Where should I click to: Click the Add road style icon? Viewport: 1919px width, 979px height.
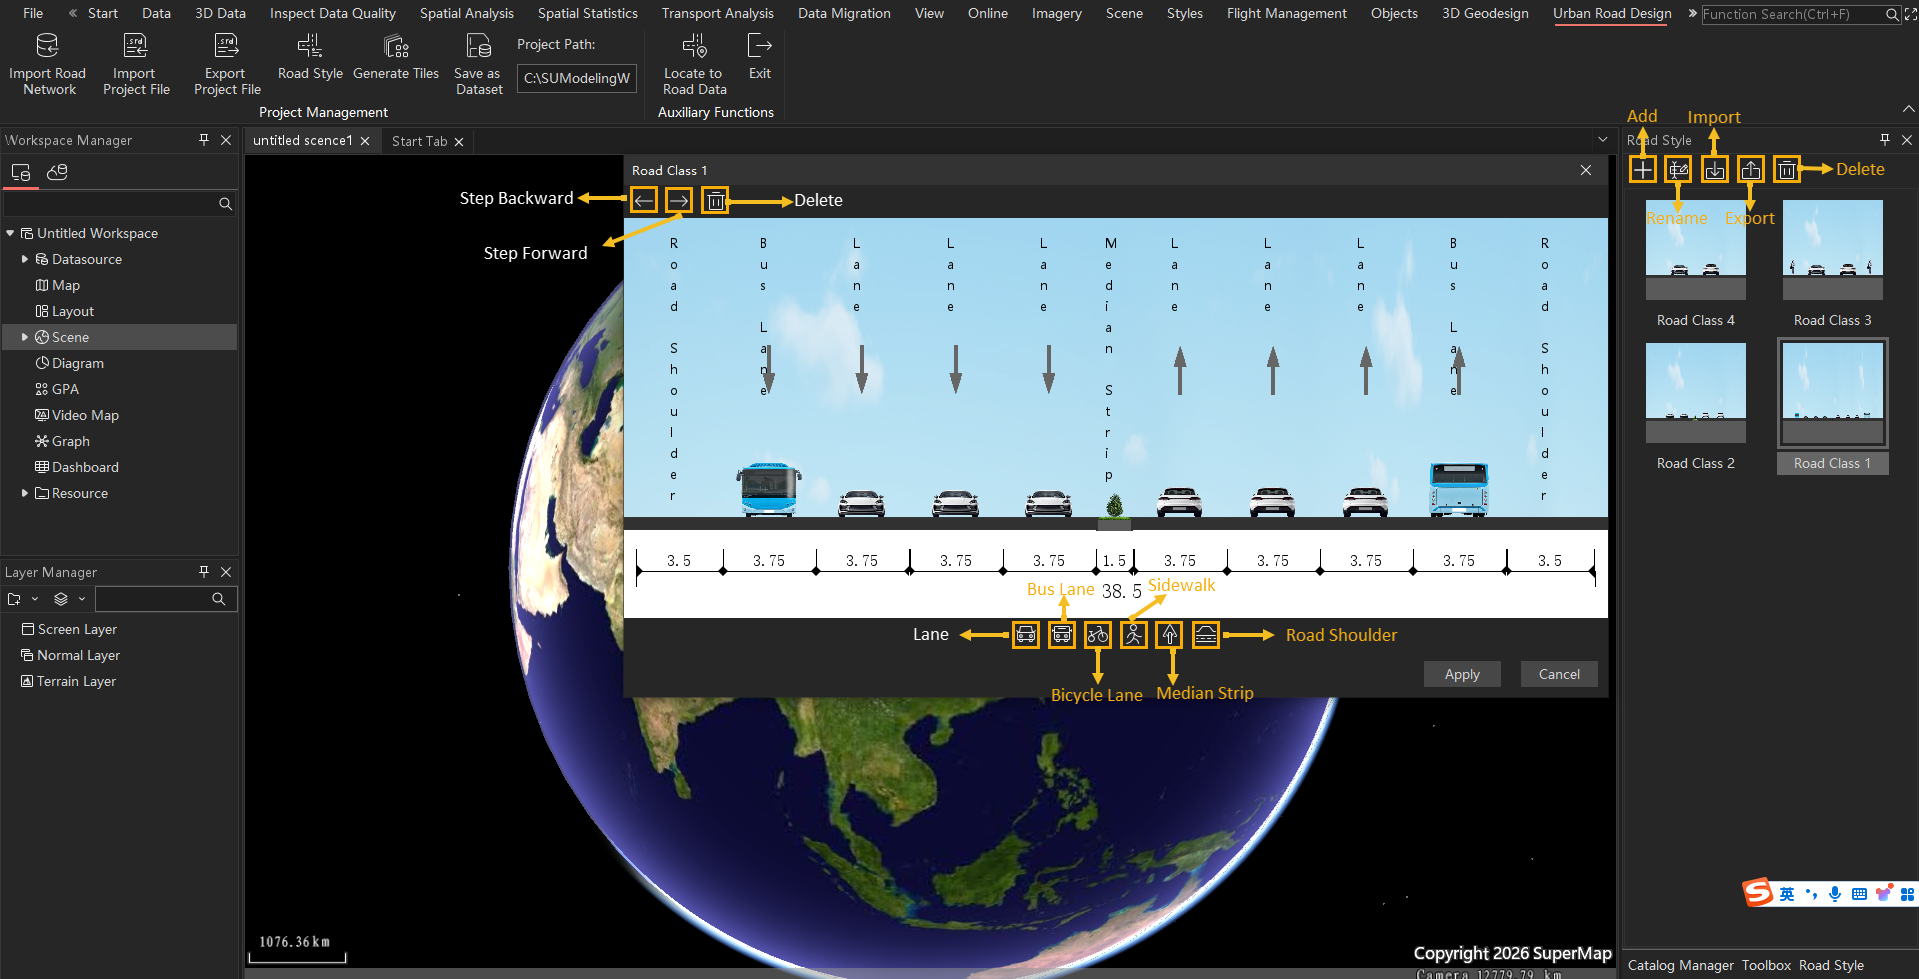1643,170
